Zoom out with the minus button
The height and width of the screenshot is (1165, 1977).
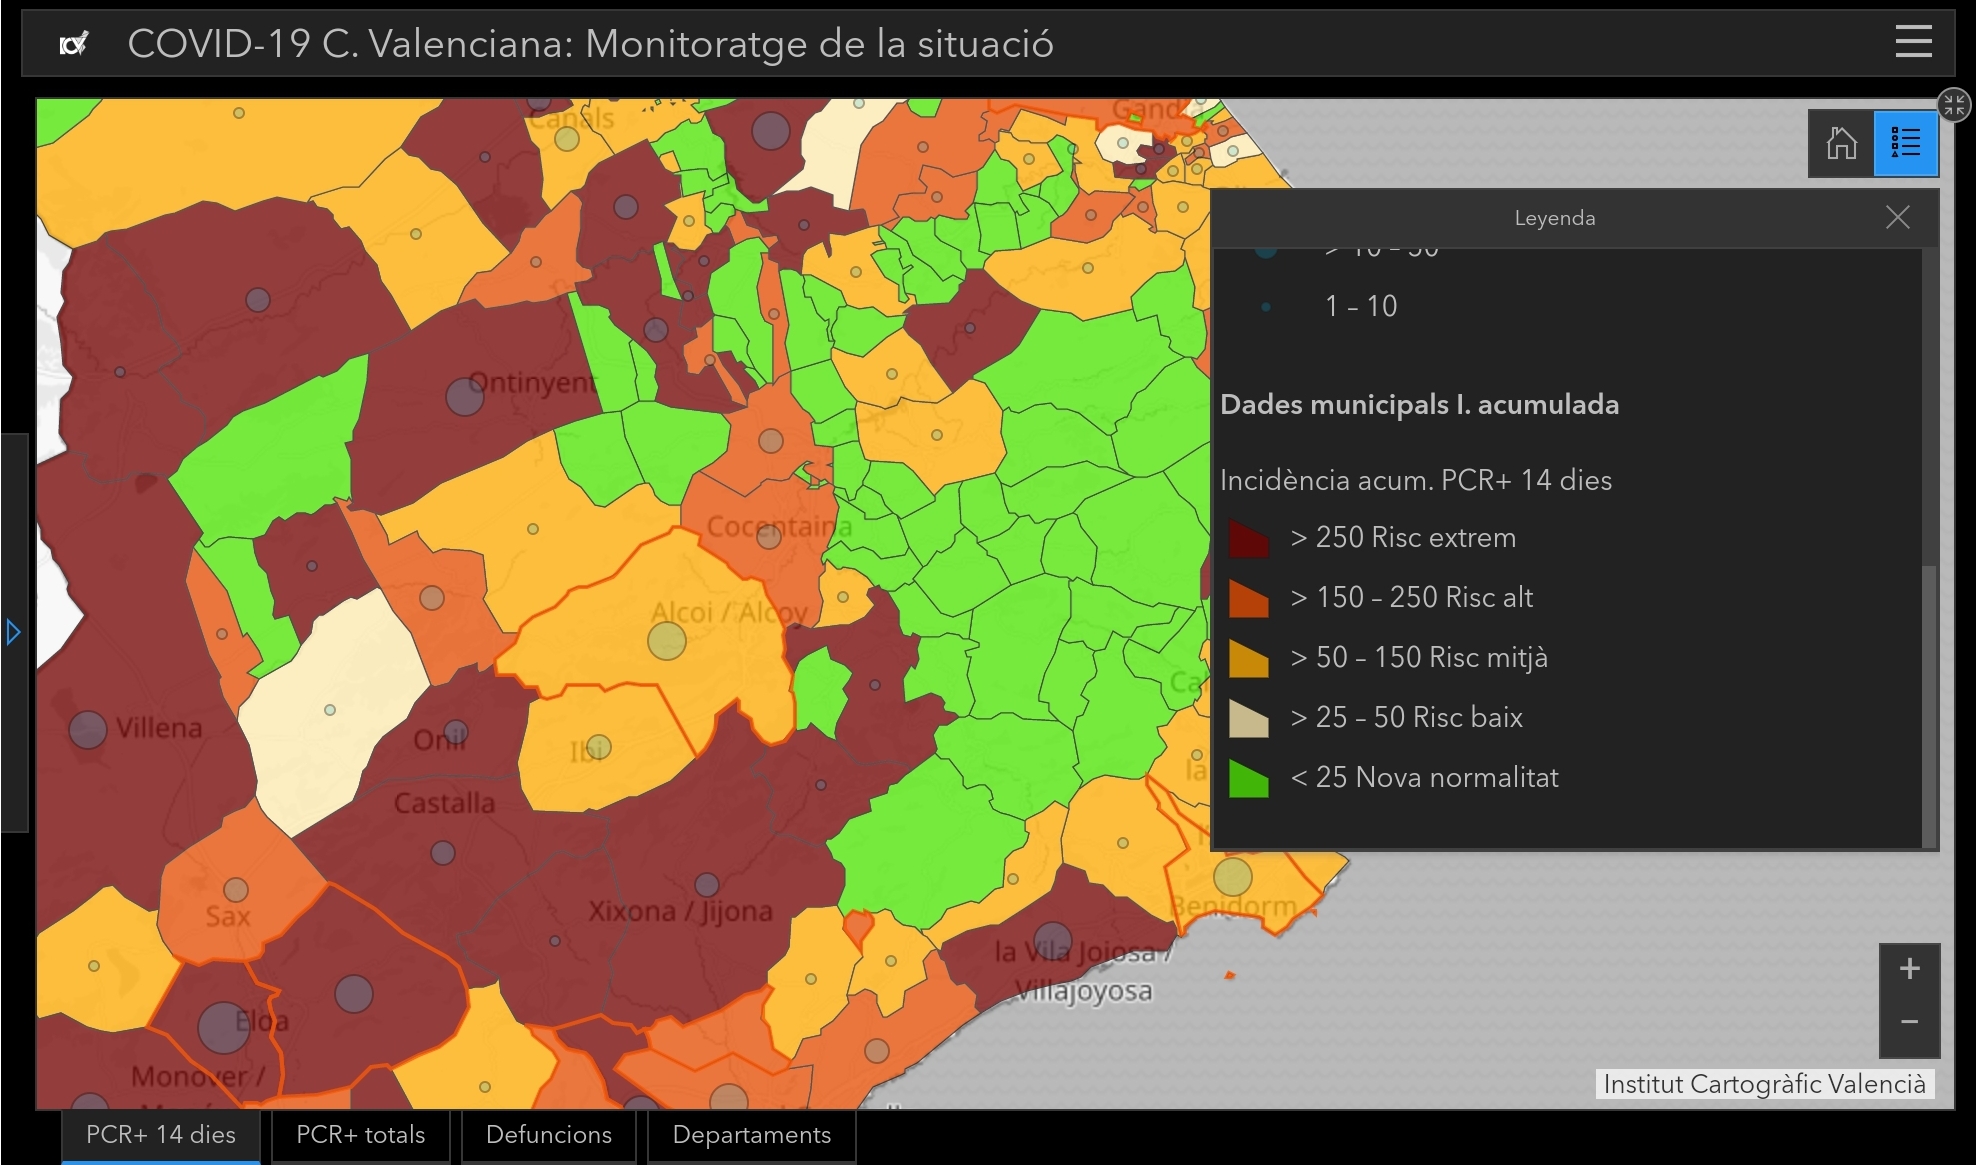point(1909,1022)
